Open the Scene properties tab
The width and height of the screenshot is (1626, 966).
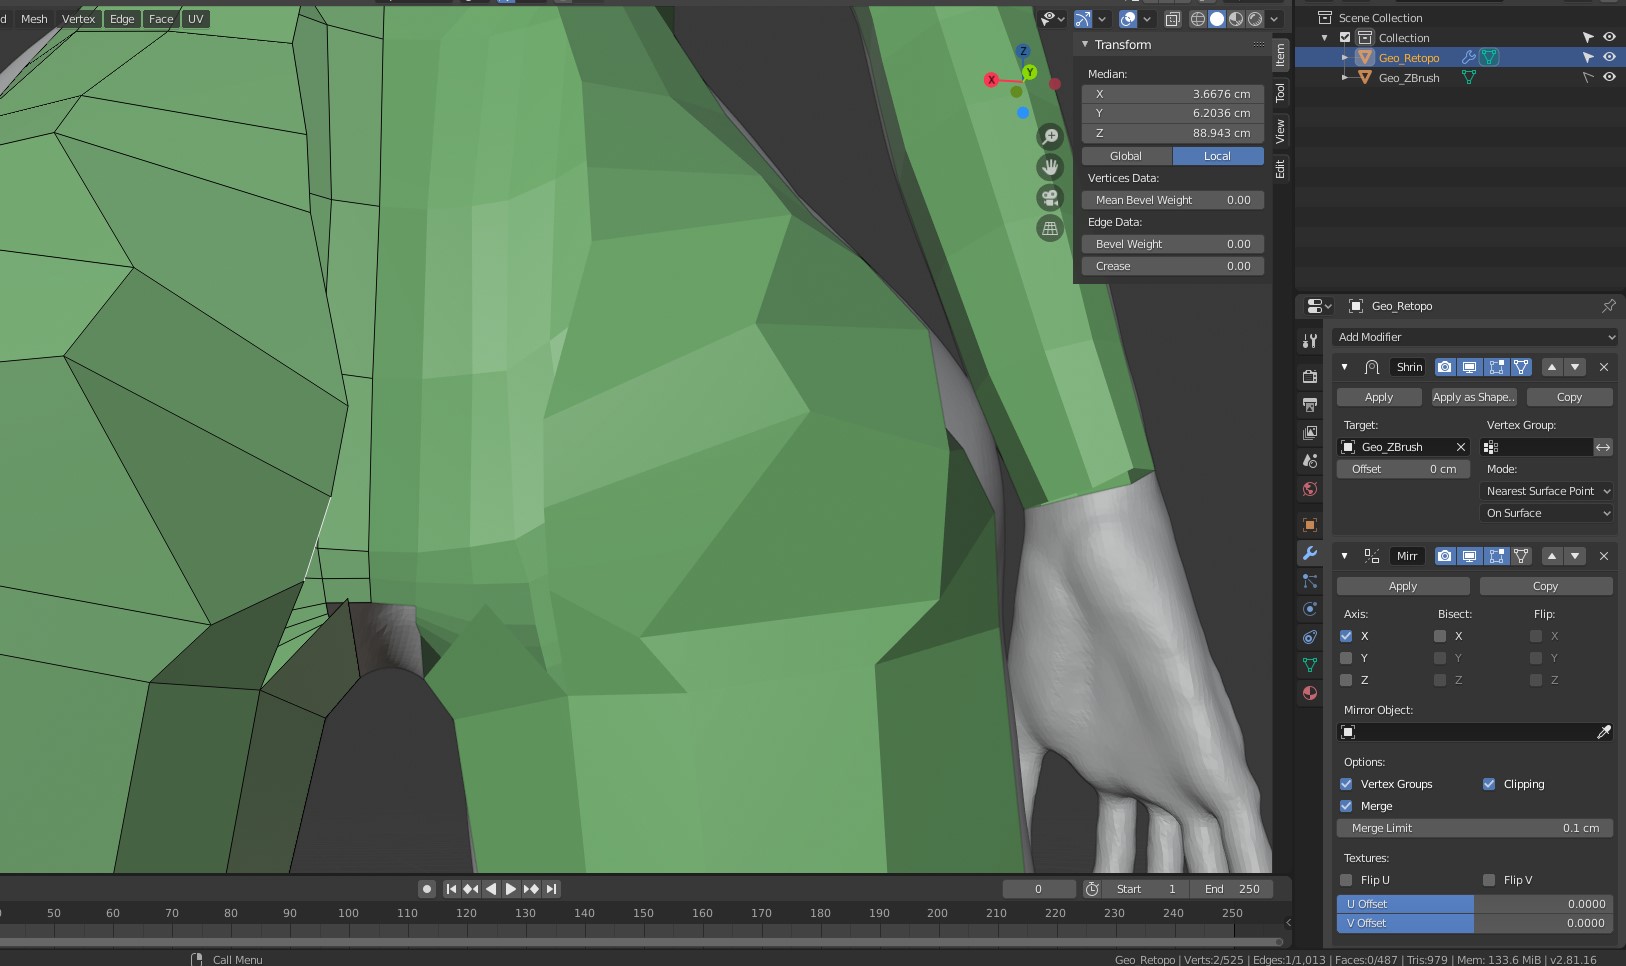click(1310, 461)
